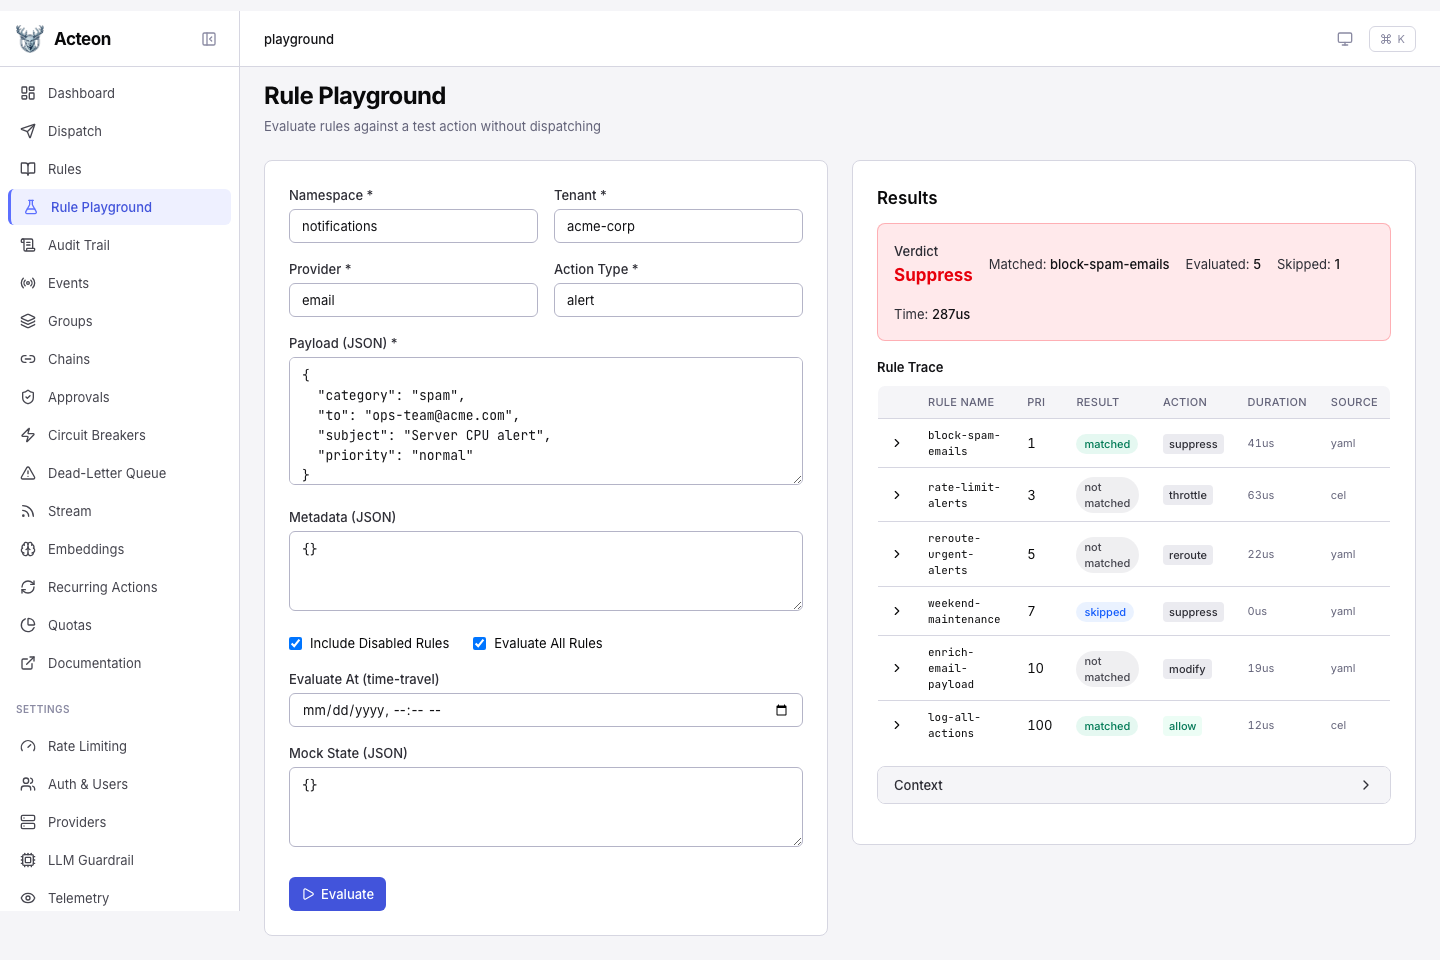Expand the Context section
The height and width of the screenshot is (960, 1440).
tap(1133, 785)
